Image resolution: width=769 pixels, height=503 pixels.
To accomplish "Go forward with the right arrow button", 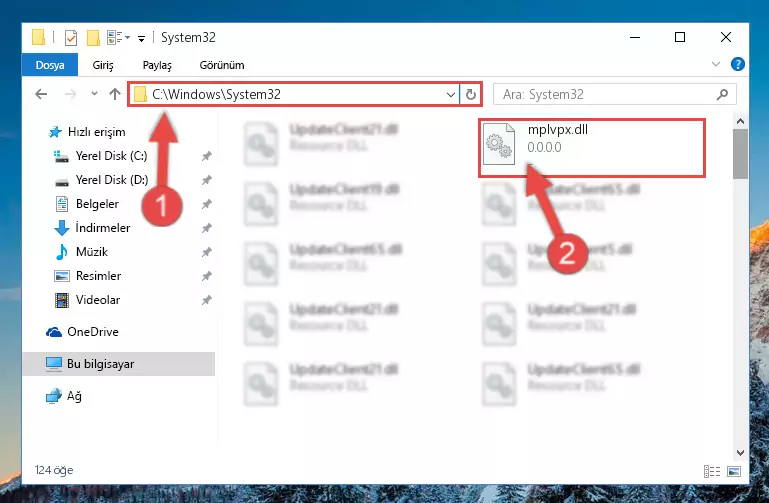I will [71, 94].
